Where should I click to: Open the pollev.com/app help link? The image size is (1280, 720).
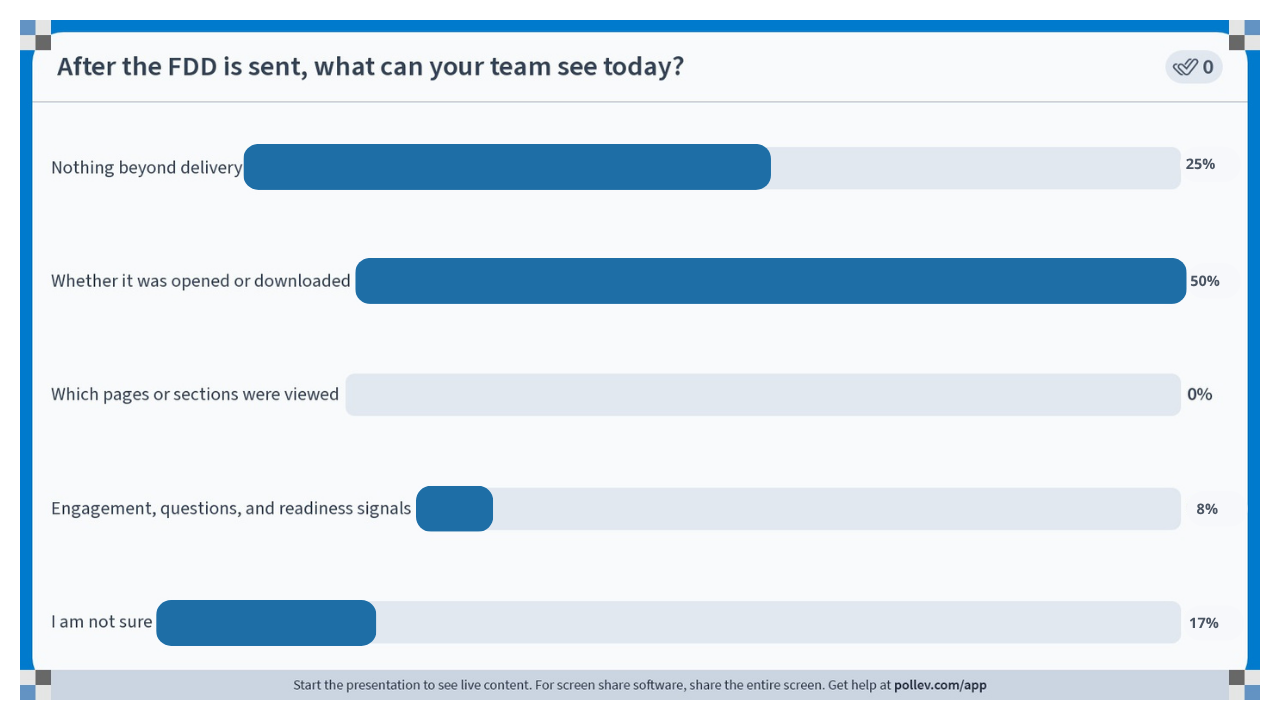940,685
